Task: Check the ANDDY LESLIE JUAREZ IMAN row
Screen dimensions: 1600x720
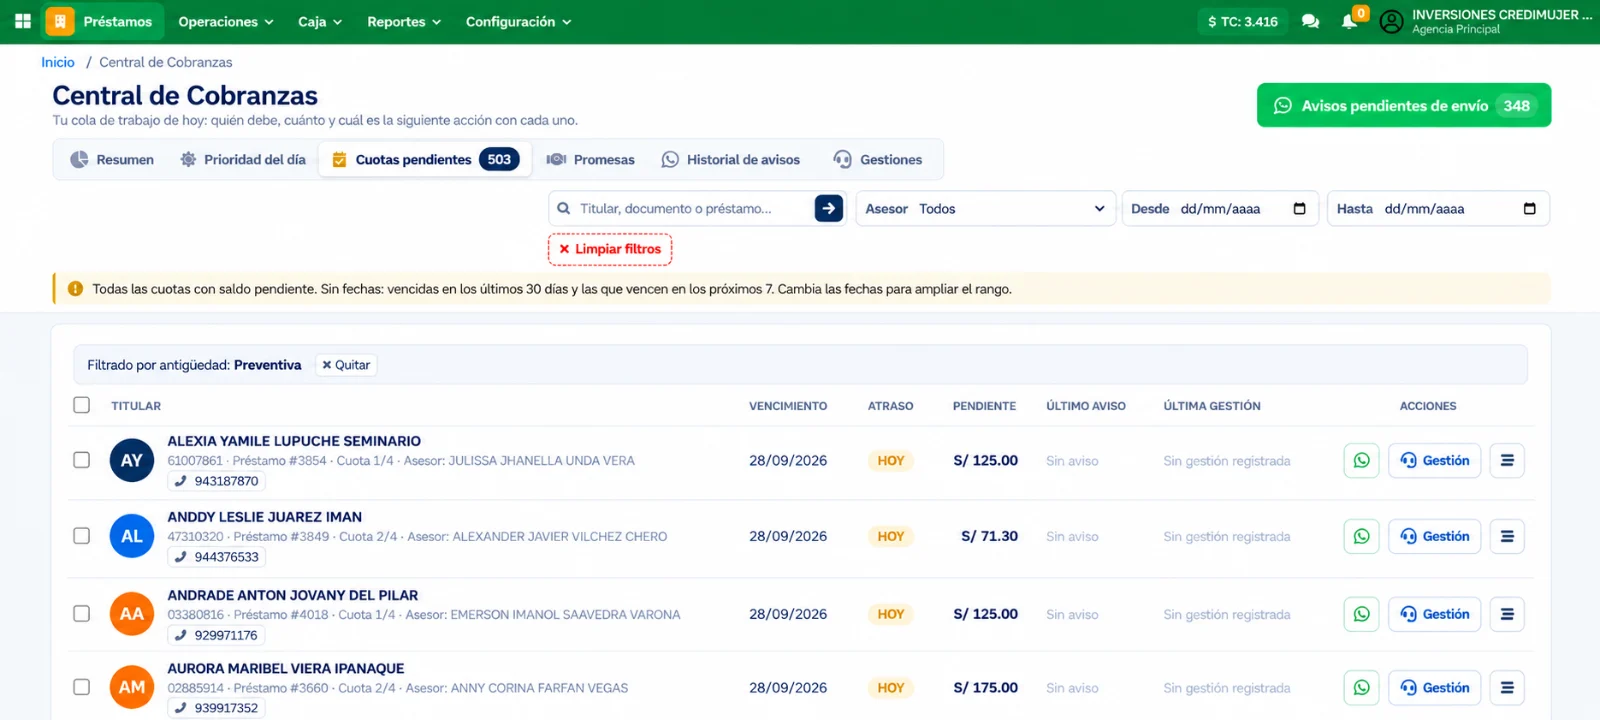Action: point(82,536)
